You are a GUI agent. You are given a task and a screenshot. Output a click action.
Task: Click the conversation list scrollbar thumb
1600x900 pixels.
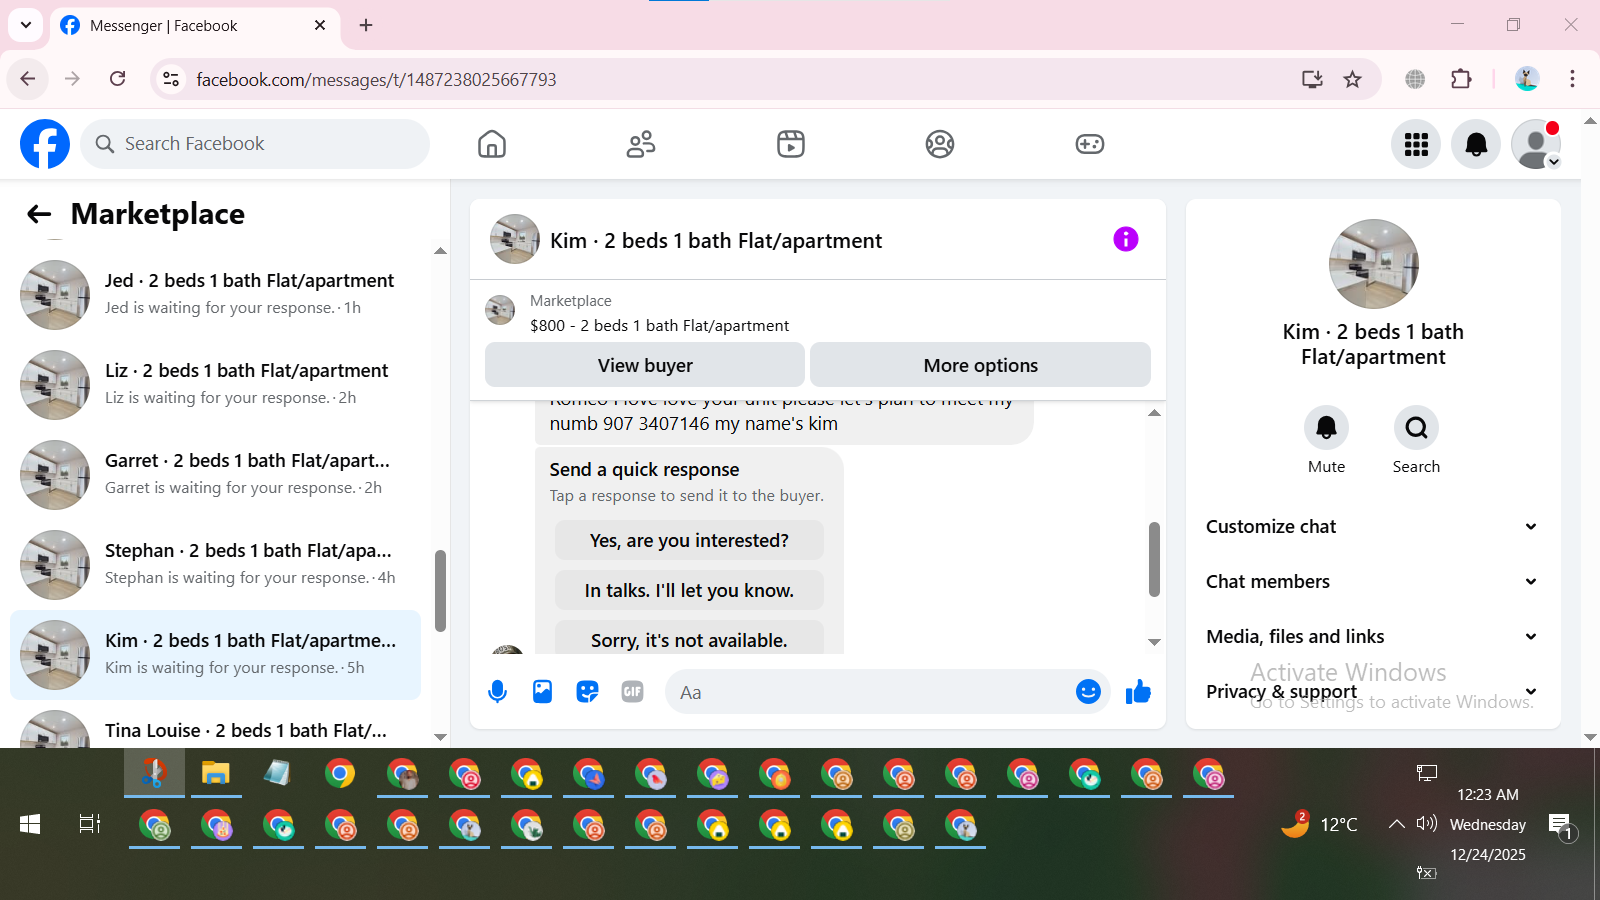pyautogui.click(x=440, y=590)
